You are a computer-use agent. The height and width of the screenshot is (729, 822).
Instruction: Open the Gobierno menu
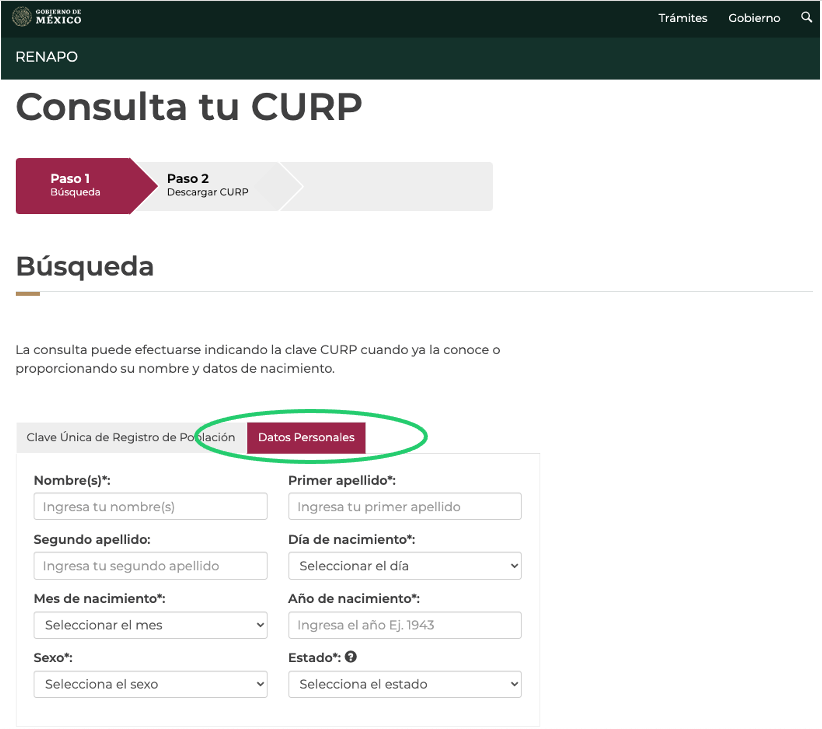click(x=754, y=17)
